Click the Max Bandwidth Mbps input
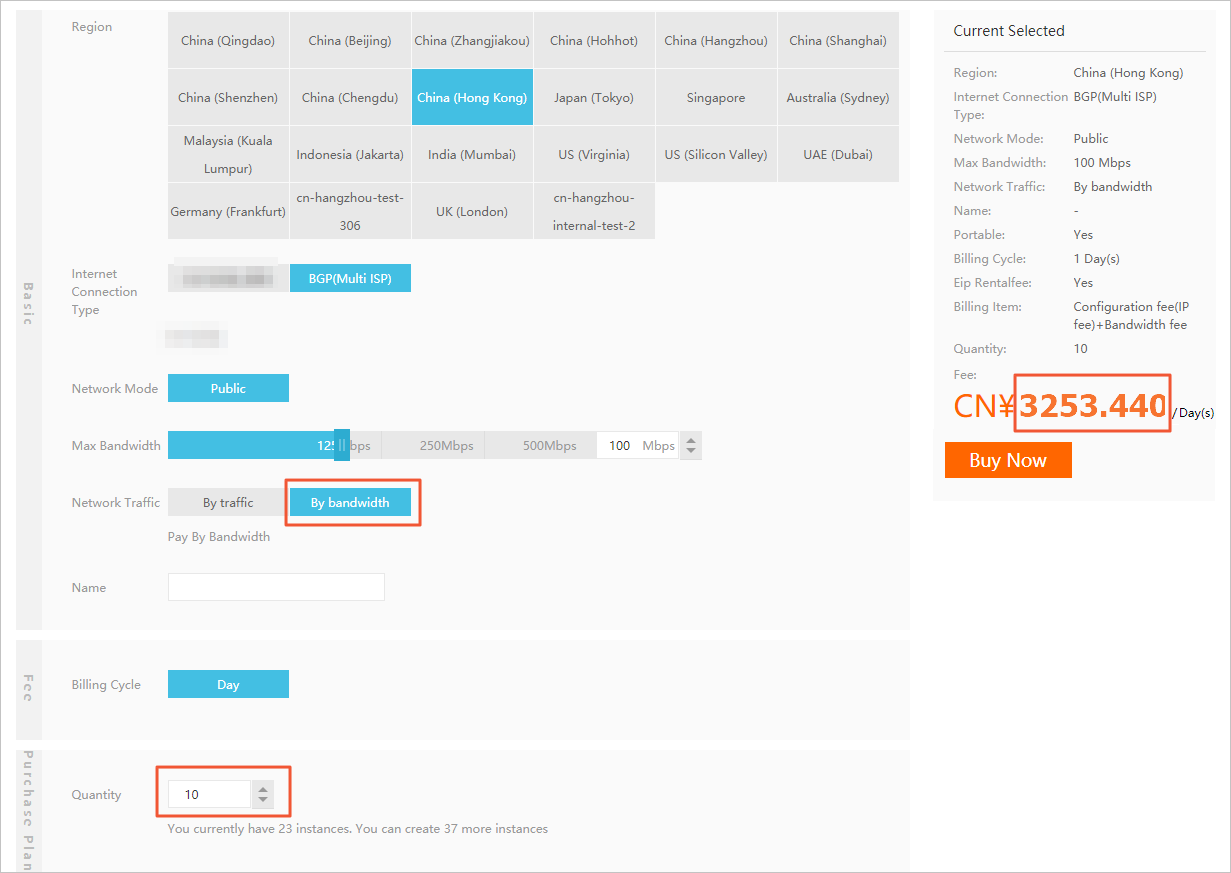Screen dimensions: 1231x873 coord(620,446)
